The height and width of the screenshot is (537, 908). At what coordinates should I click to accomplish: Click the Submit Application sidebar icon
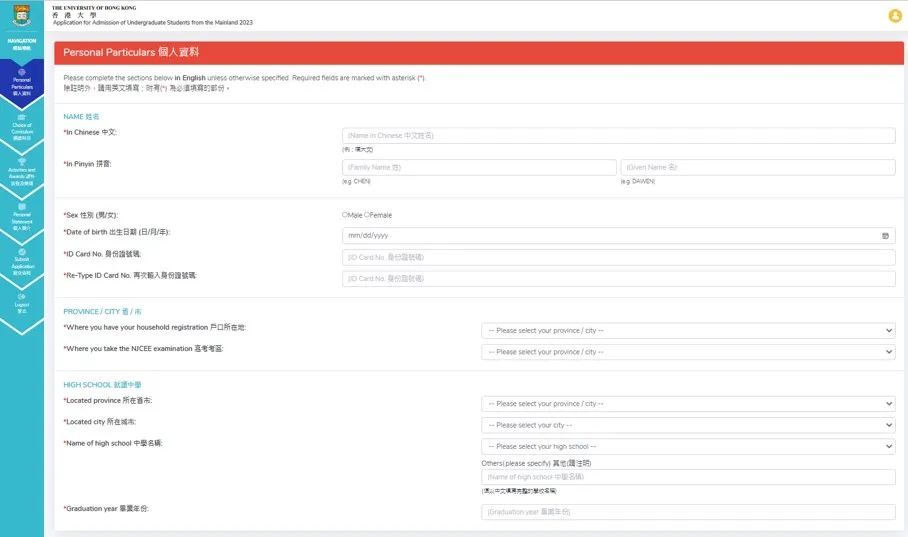tap(21, 252)
